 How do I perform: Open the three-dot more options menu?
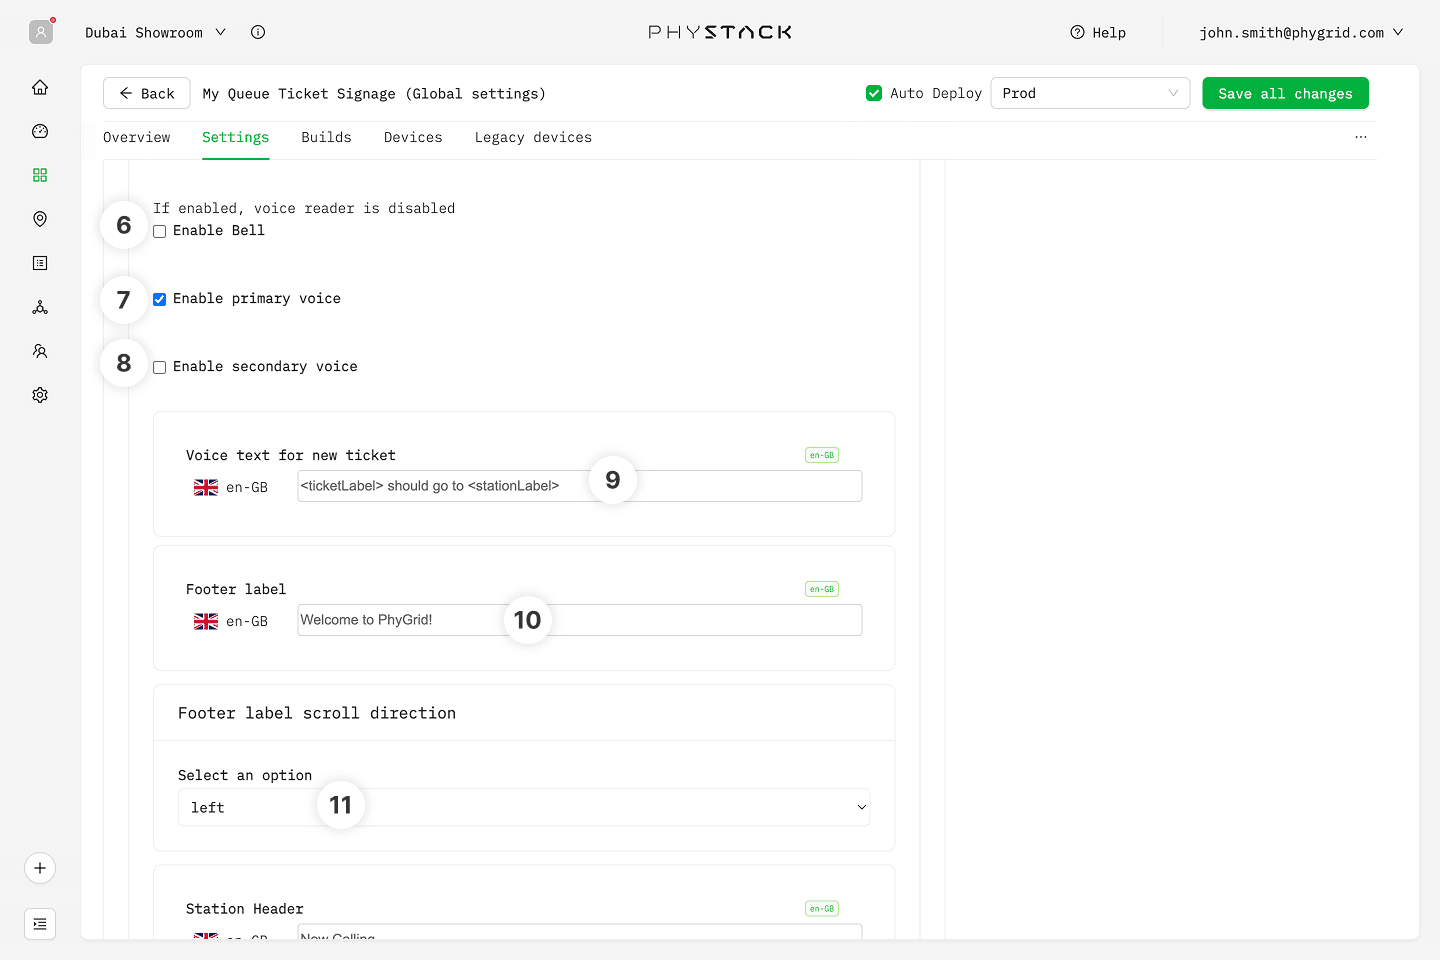click(1360, 137)
